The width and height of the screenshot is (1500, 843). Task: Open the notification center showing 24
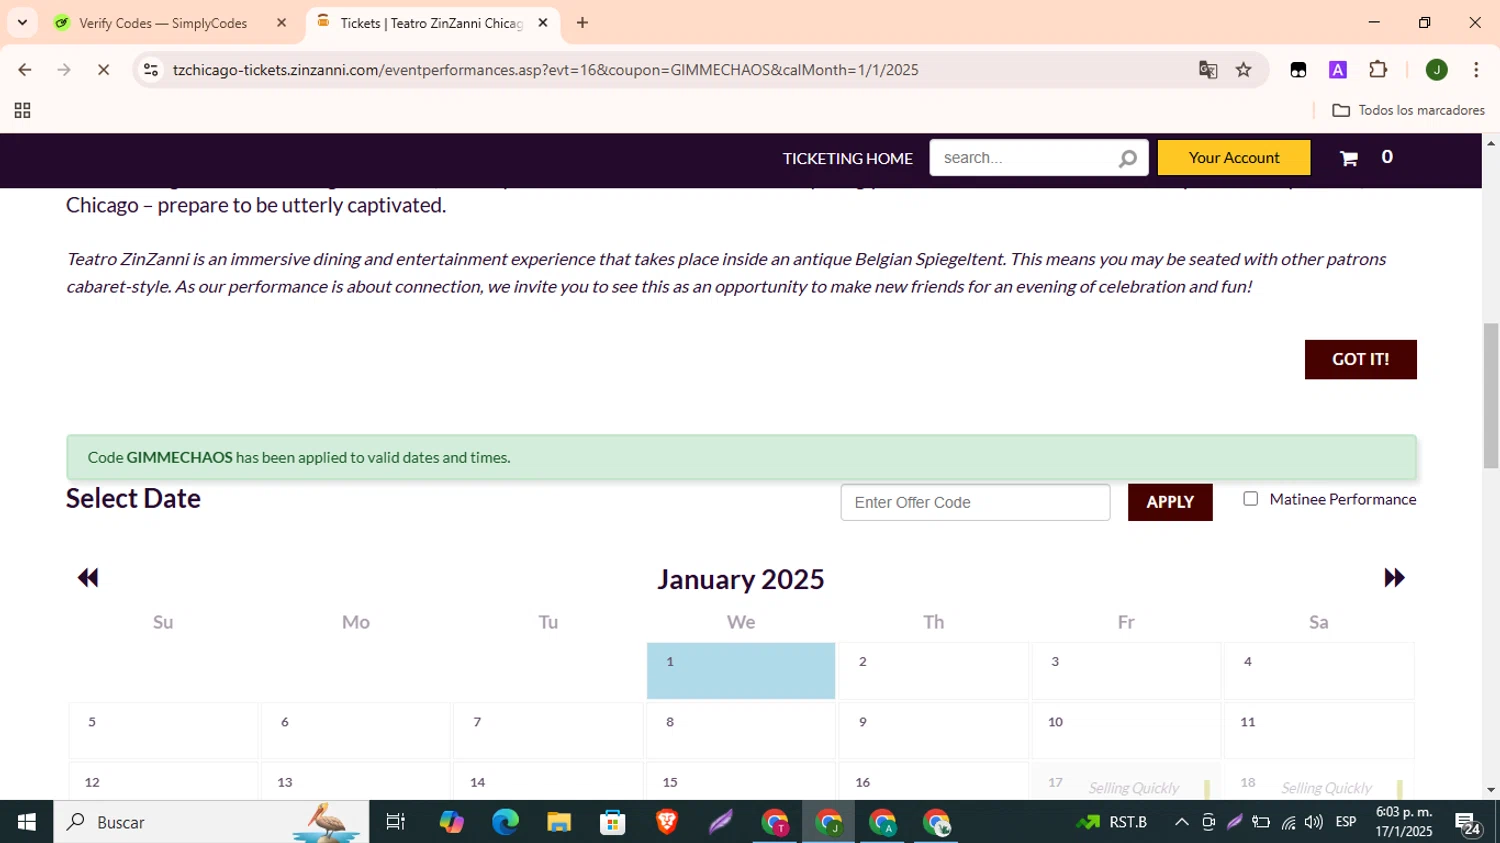click(1469, 824)
